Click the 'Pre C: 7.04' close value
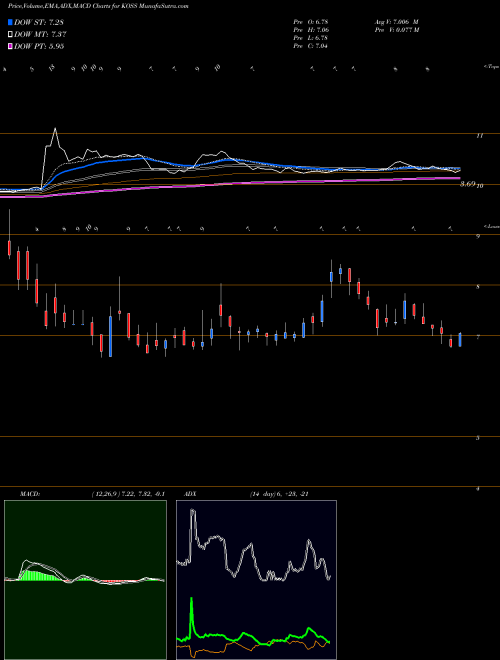500x660 pixels. coord(311,45)
